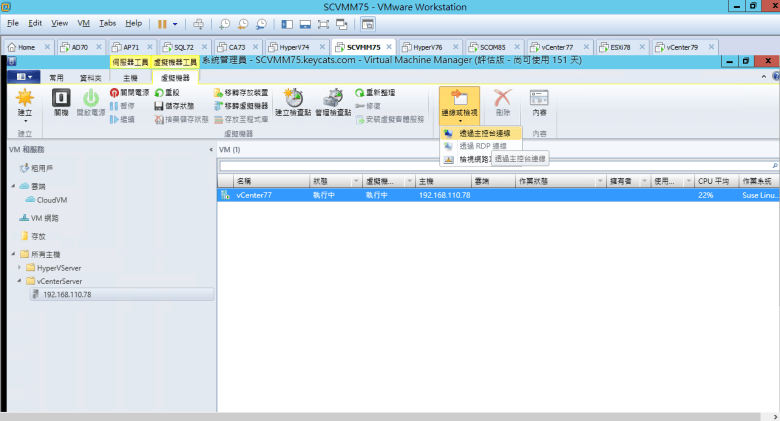Click the 建立檢查點 (Create Checkpoint) icon
The height and width of the screenshot is (421, 780).
tap(293, 102)
